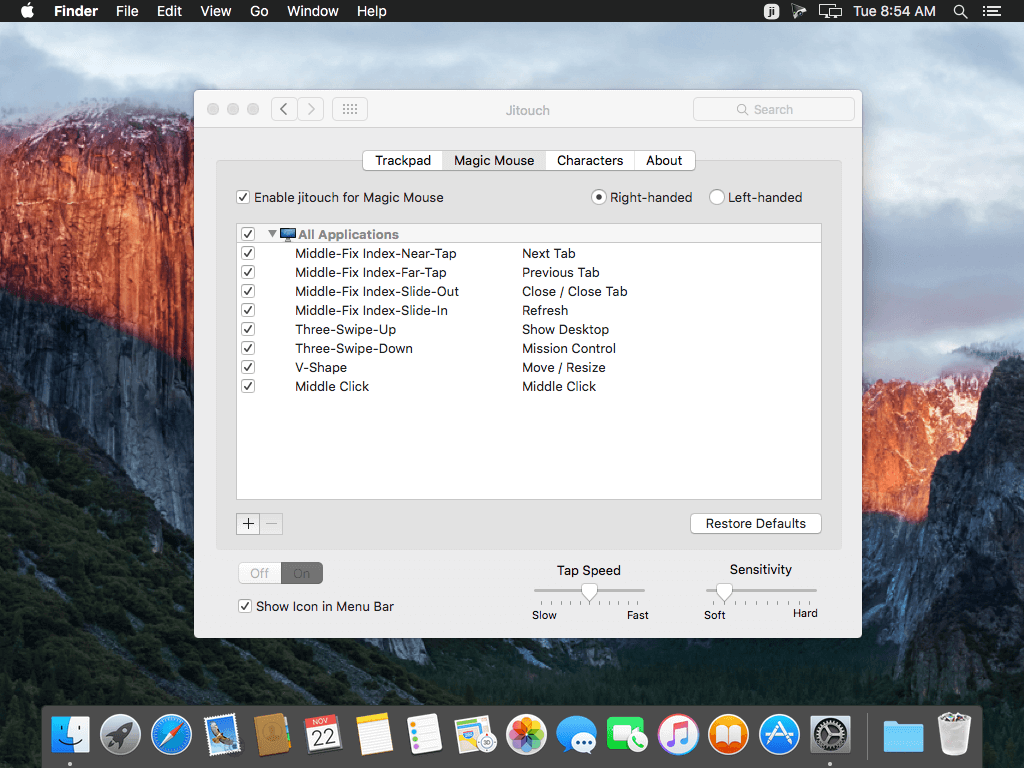Screen dimensions: 1024x768
Task: Click the menu bar clock Tue 8:54 AM
Action: (x=894, y=11)
